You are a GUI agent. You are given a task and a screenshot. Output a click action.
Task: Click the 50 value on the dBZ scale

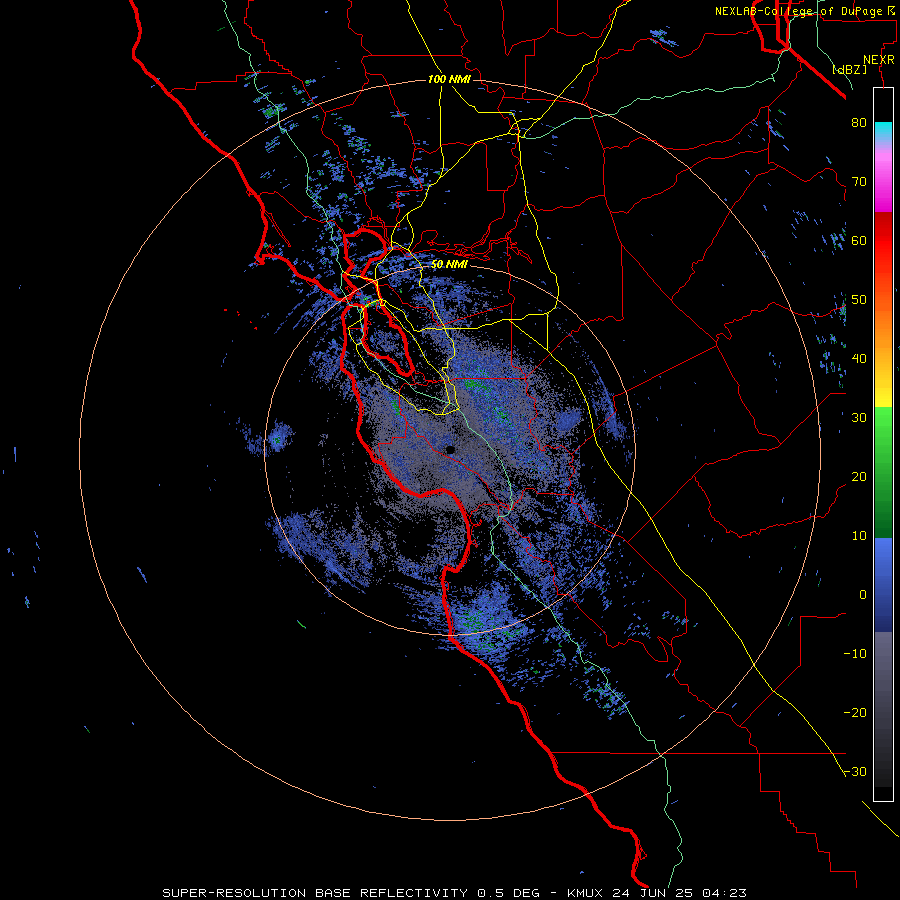pos(859,300)
